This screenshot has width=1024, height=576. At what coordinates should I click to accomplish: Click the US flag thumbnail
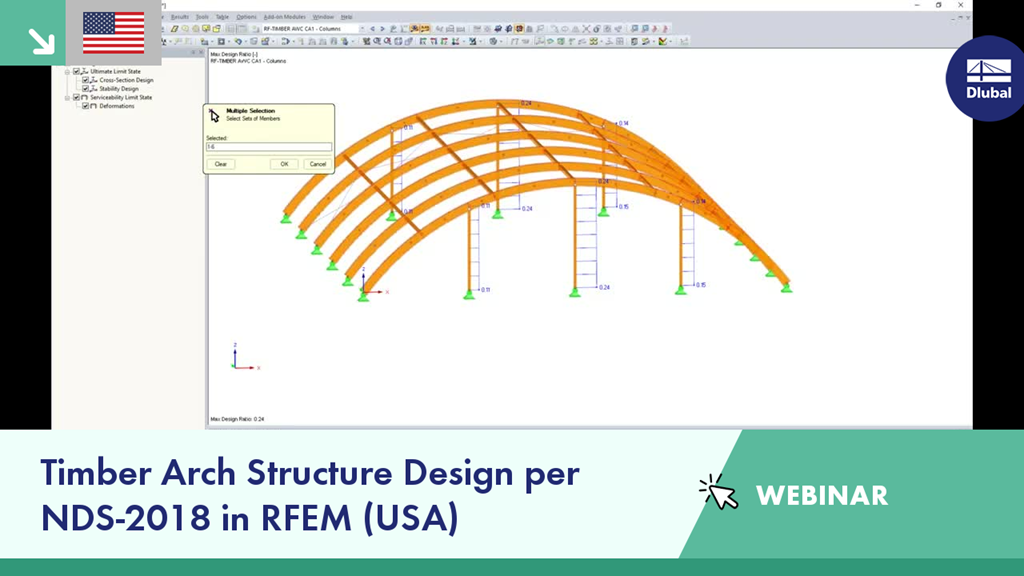coord(114,33)
